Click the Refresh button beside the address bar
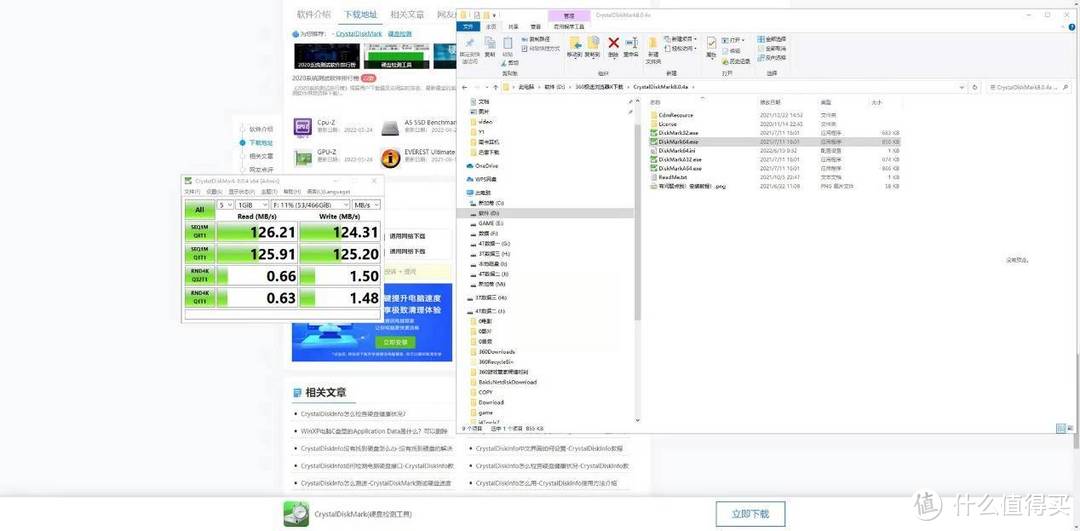1080x531 pixels. pyautogui.click(x=975, y=87)
